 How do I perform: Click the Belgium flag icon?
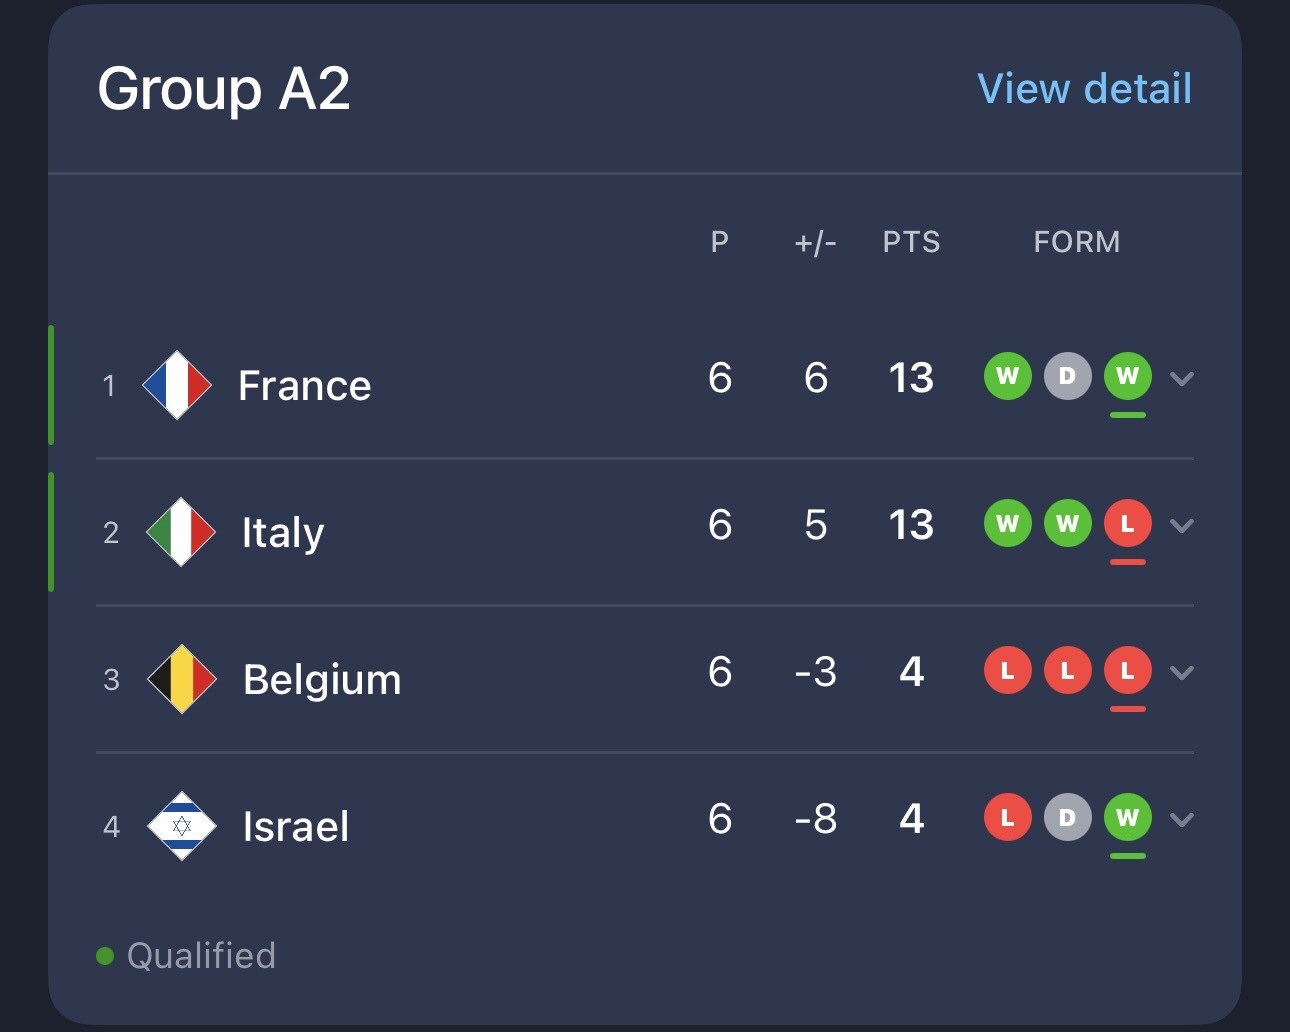pyautogui.click(x=181, y=679)
